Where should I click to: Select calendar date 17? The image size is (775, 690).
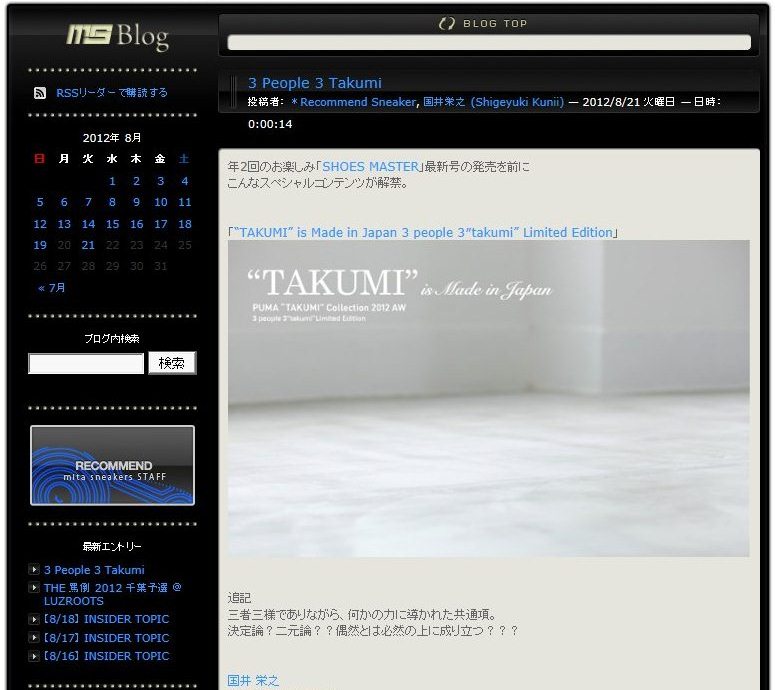pos(161,224)
